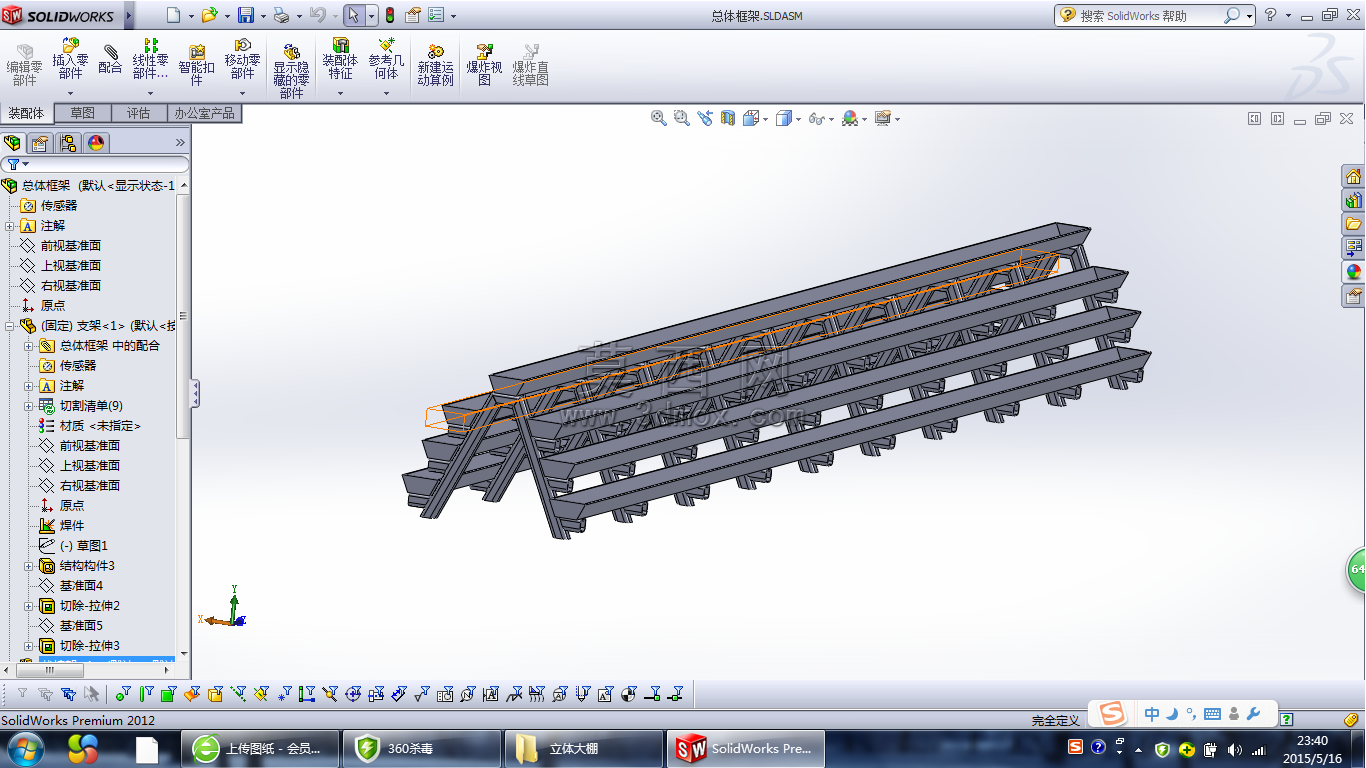Open the Design Library icon in task pane

point(1354,200)
